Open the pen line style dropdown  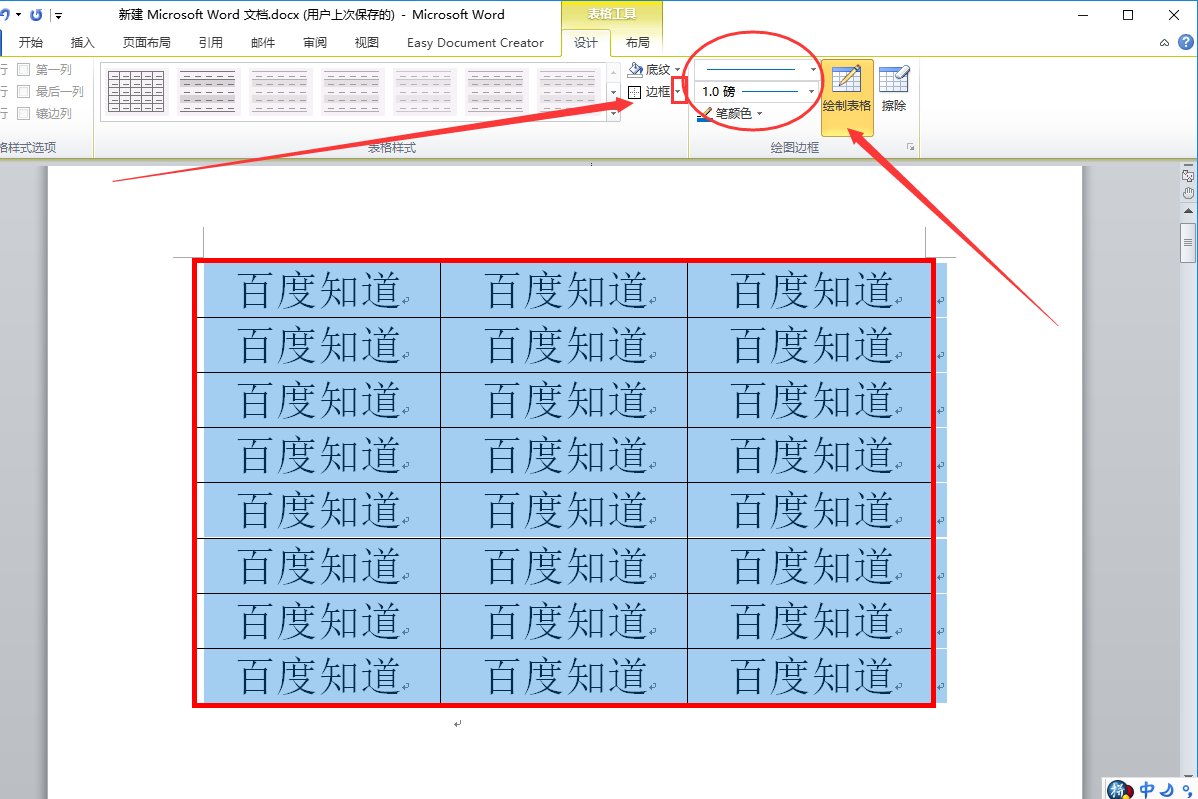click(812, 70)
